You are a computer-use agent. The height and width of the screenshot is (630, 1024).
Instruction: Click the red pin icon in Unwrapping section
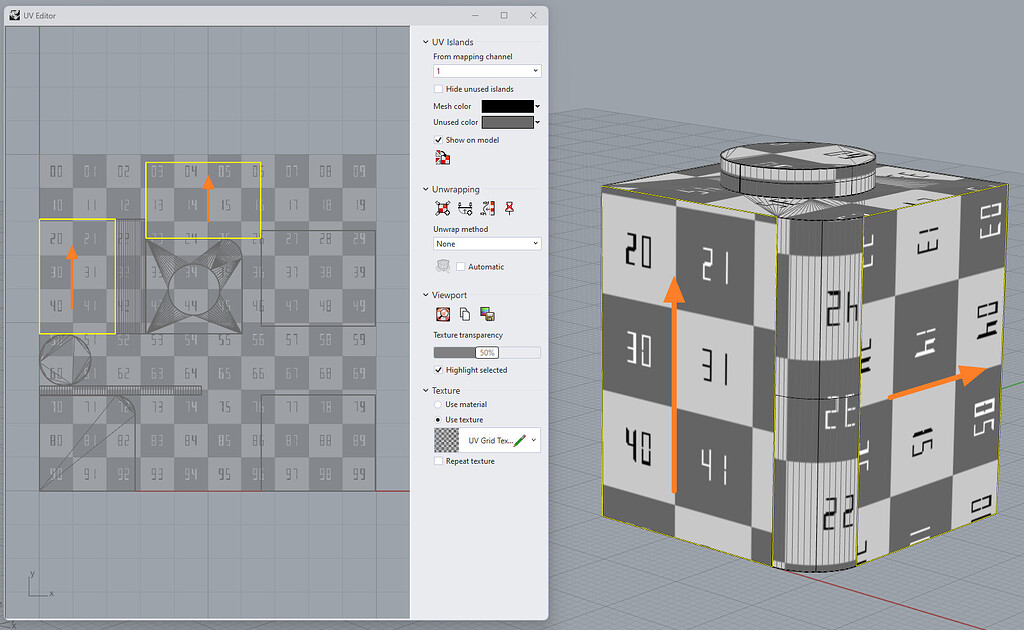click(509, 206)
